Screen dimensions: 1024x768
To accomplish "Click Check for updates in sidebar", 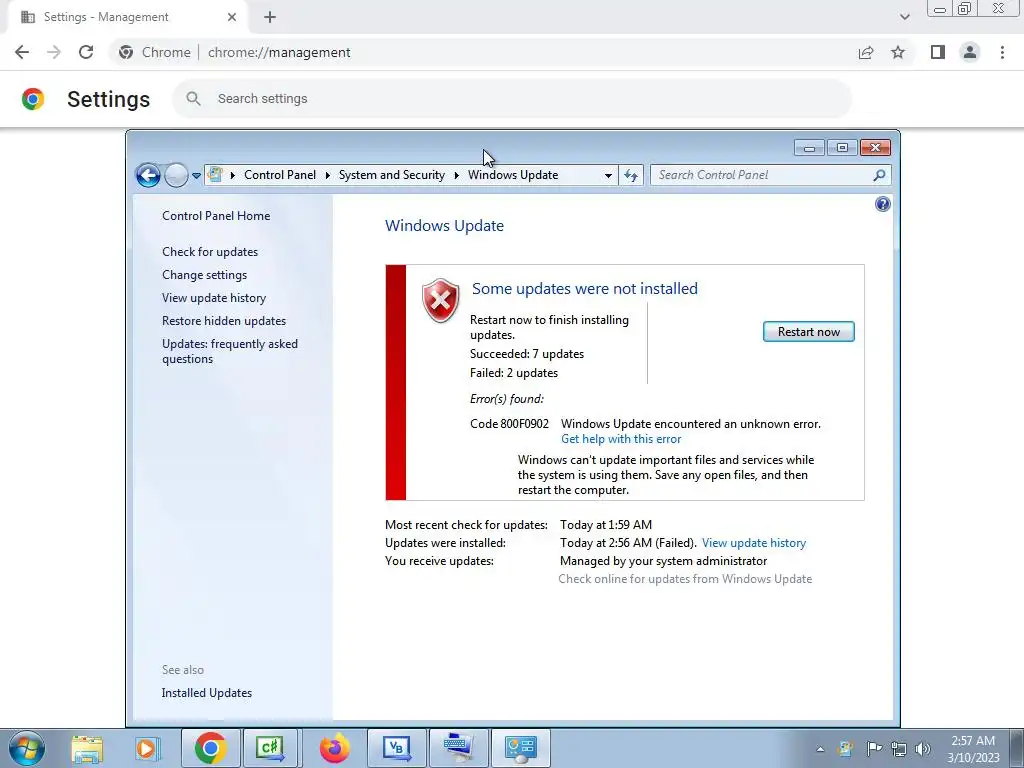I will [x=210, y=251].
